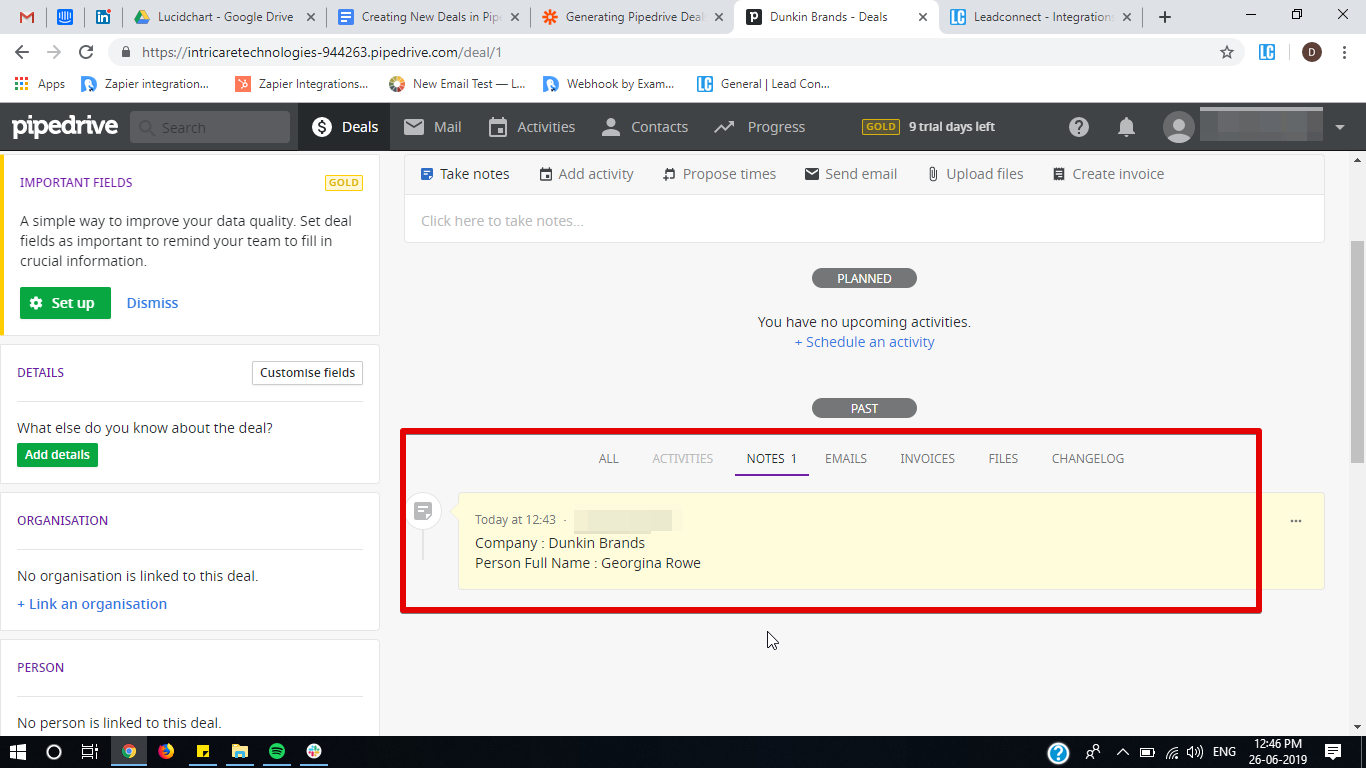The height and width of the screenshot is (768, 1366).
Task: Open Firefox from the taskbar
Action: [166, 751]
